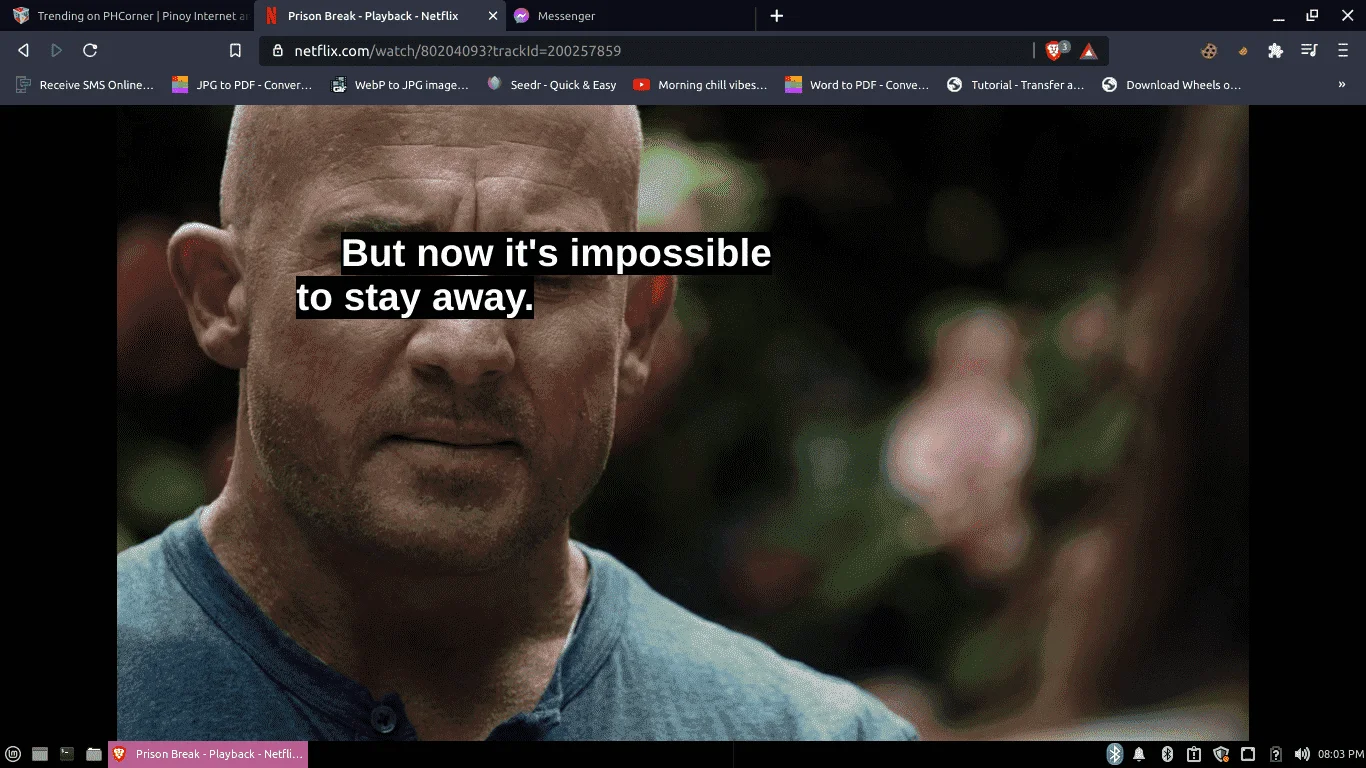Open the Brave Rewards triangle icon
This screenshot has height=768, width=1366.
(1089, 51)
